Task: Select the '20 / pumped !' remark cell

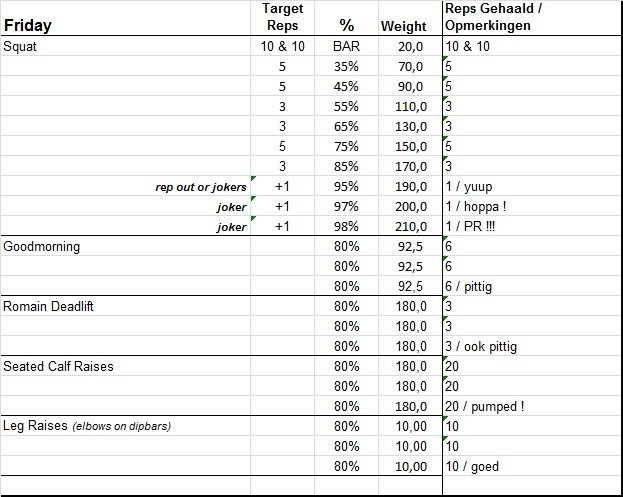Action: (485, 406)
